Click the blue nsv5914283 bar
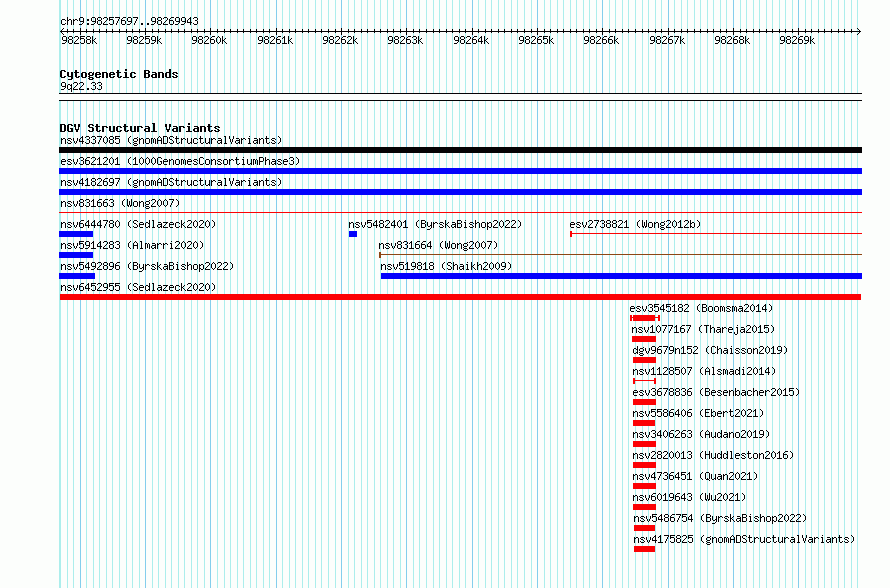Viewport: 890px width, 588px height. (76, 255)
